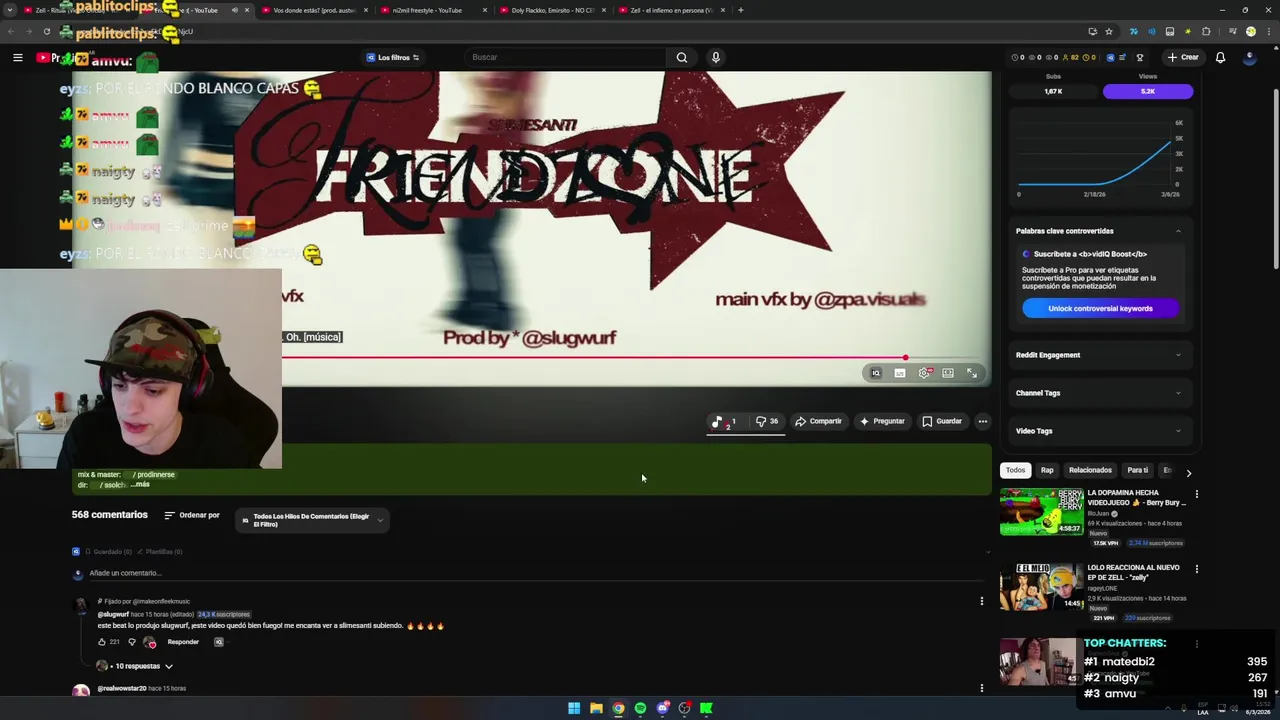Open new browser tab with plus
The image size is (1280, 720).
tap(740, 10)
